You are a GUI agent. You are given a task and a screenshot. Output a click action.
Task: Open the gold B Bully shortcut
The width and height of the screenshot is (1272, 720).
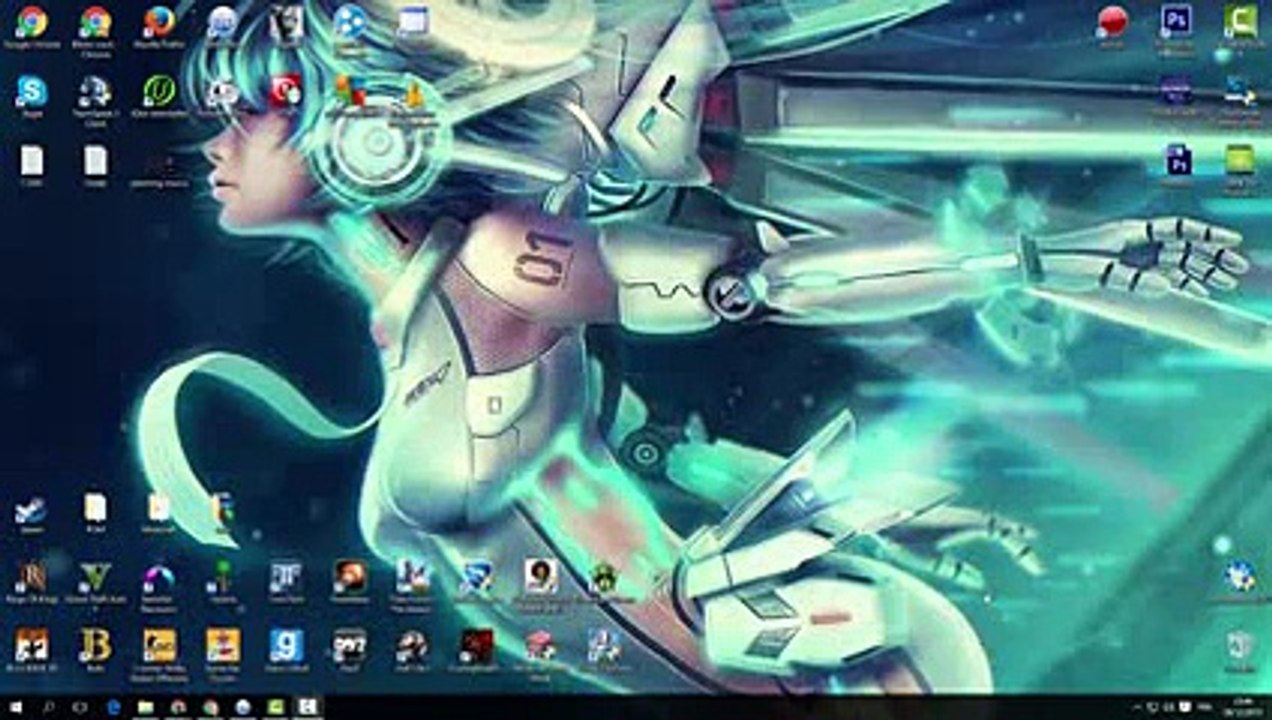click(x=95, y=646)
